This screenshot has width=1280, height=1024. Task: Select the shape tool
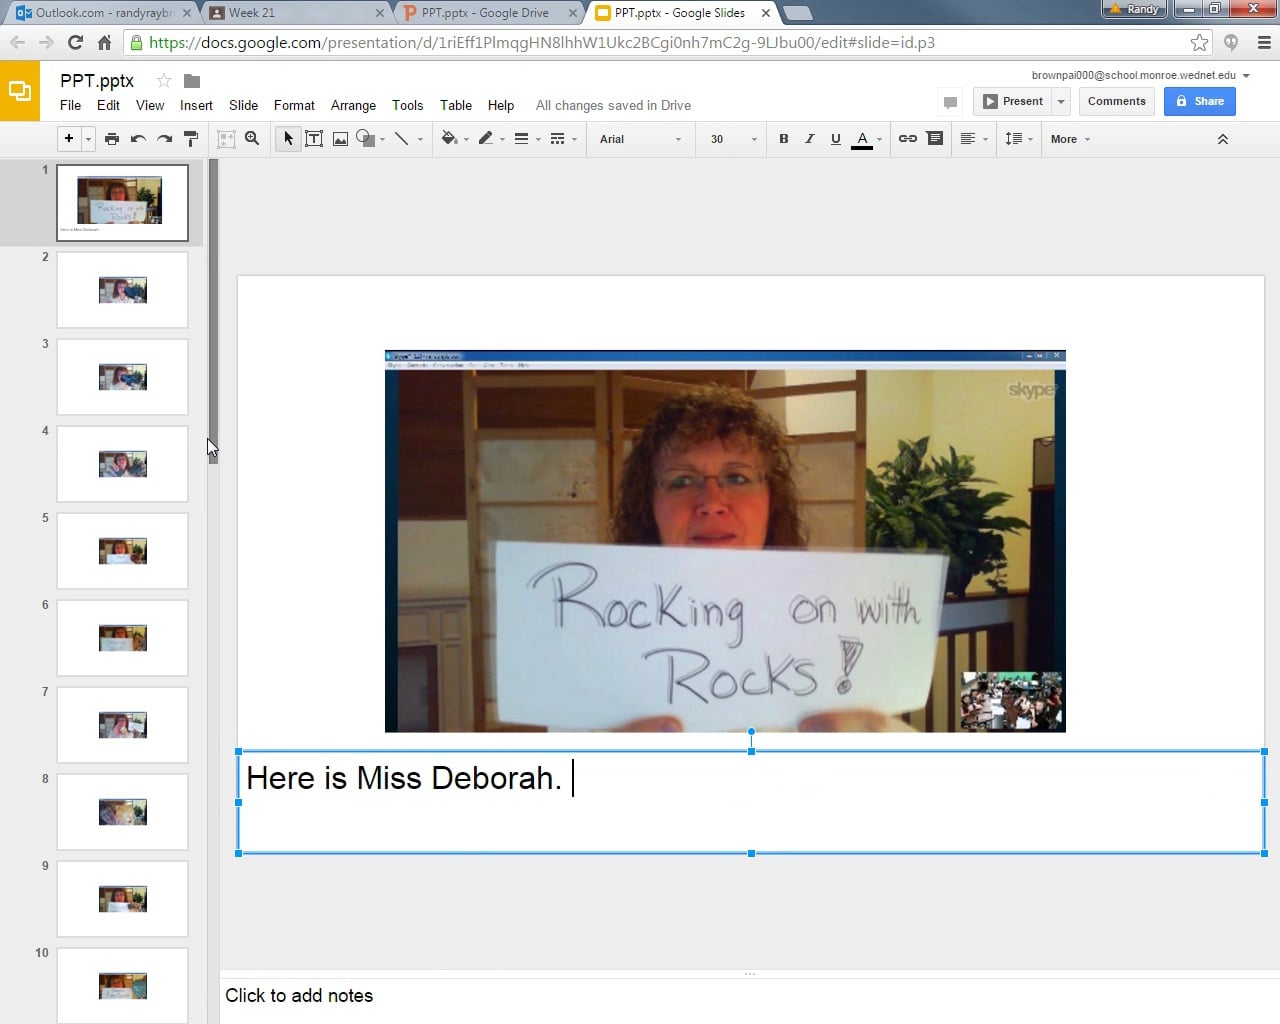[366, 139]
